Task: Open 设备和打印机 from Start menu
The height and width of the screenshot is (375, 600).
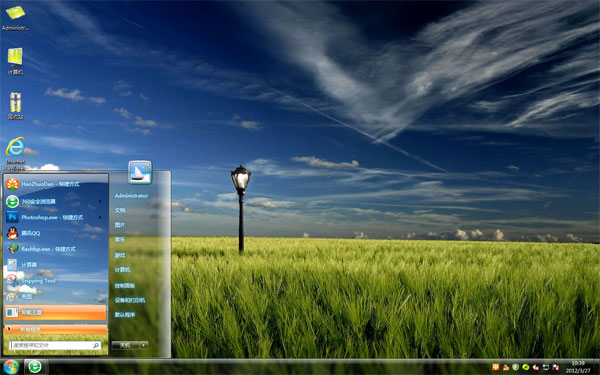Action: pyautogui.click(x=130, y=300)
